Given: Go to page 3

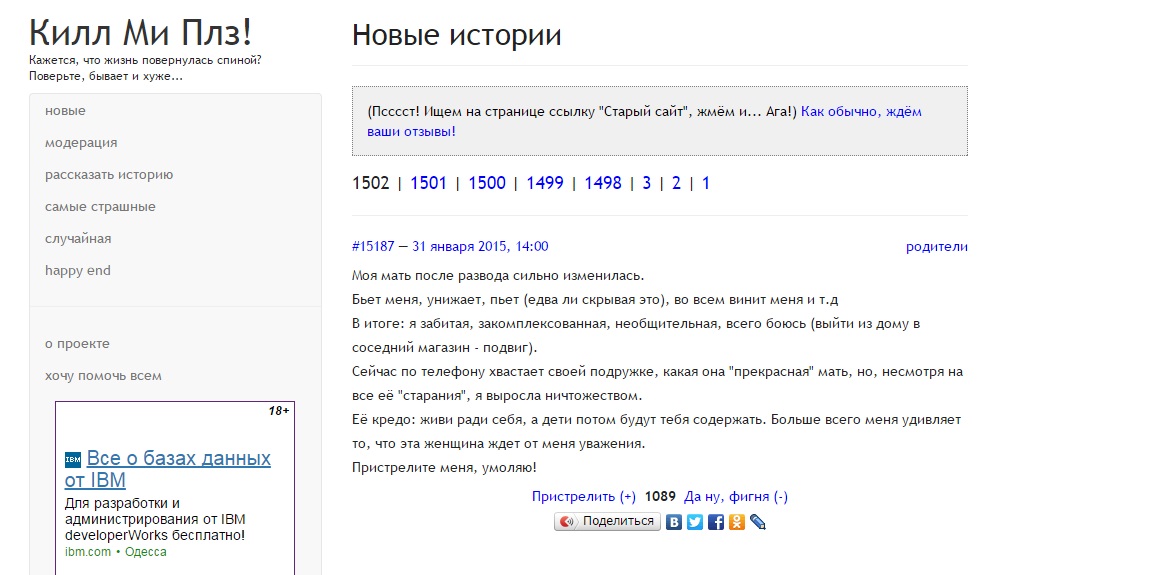Looking at the screenshot, I should coord(646,183).
